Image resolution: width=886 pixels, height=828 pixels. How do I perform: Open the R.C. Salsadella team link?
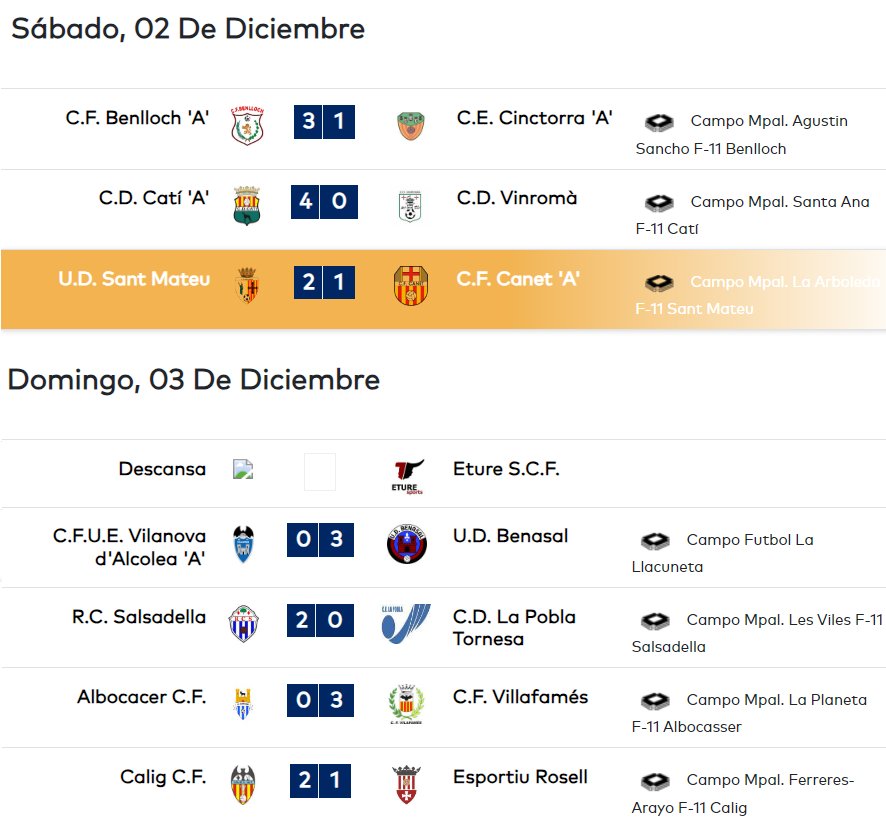pyautogui.click(x=138, y=617)
